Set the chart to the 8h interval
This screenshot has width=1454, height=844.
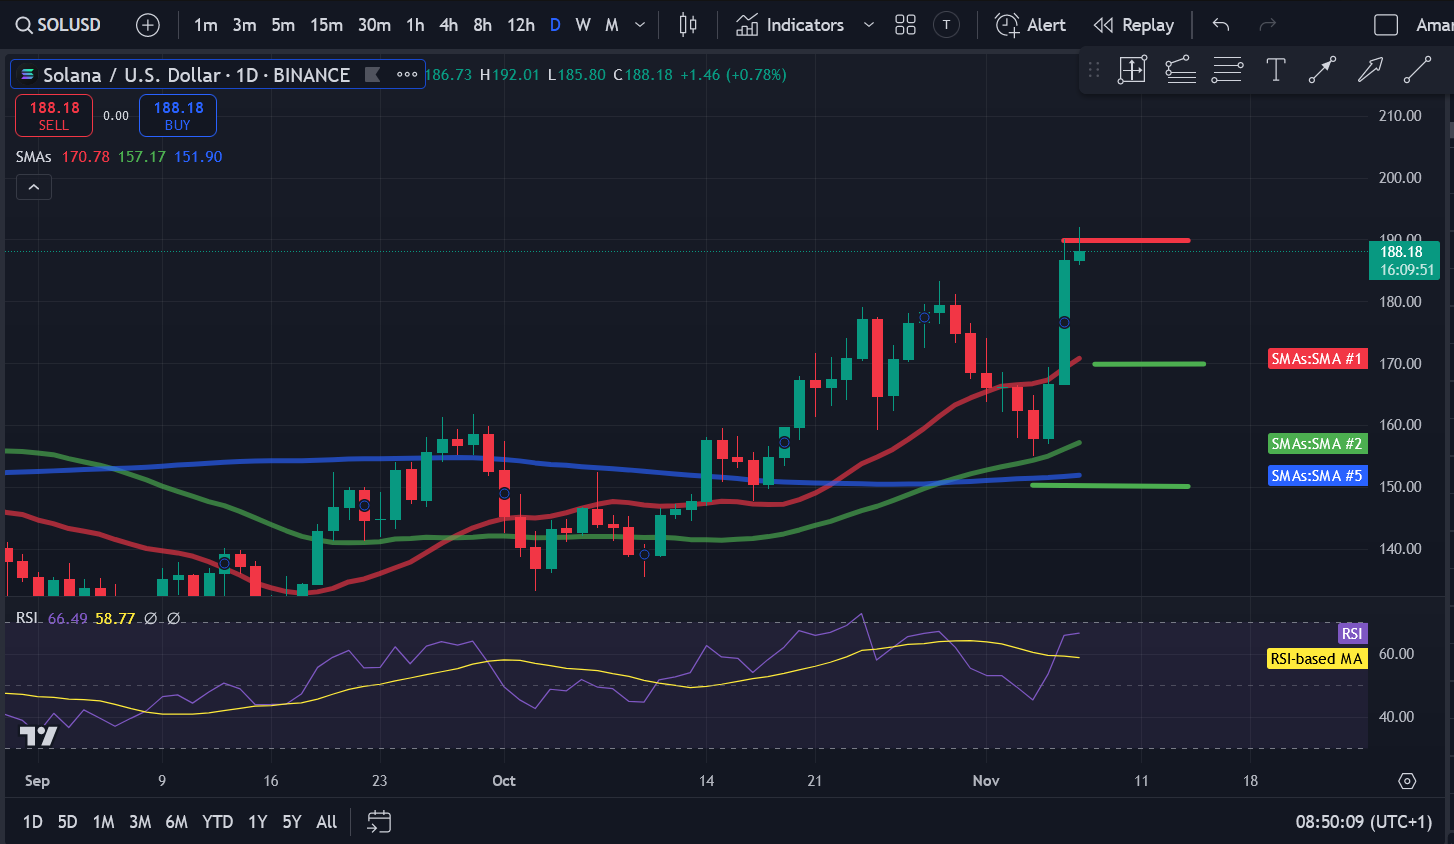pyautogui.click(x=482, y=25)
